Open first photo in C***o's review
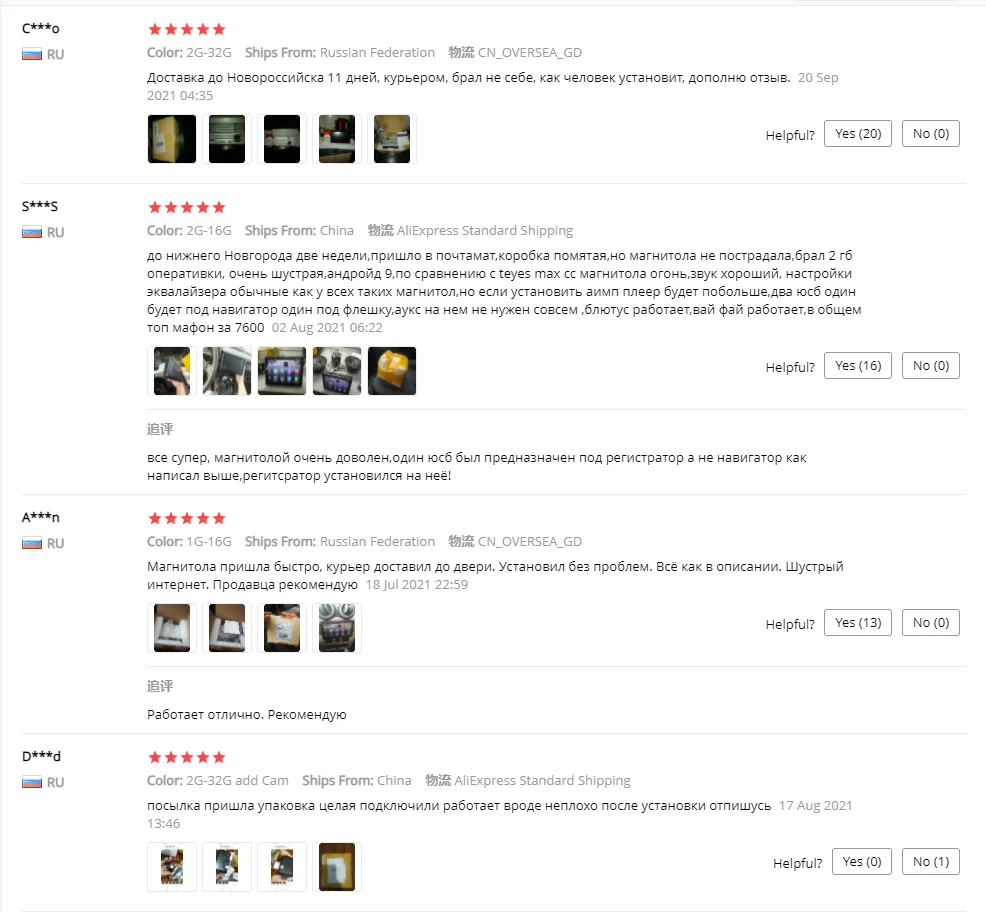This screenshot has width=986, height=912. 172,139
